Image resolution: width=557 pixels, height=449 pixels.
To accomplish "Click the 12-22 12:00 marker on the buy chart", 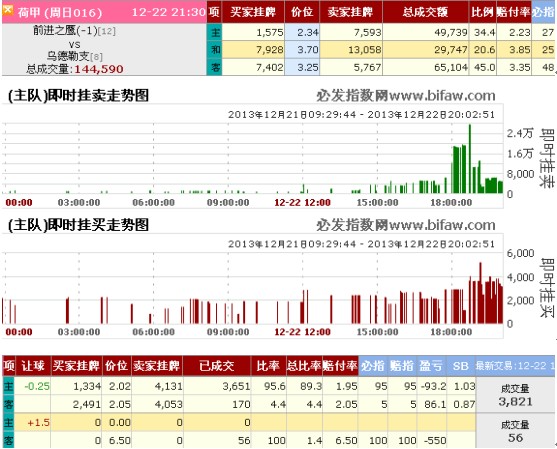I will 302,332.
